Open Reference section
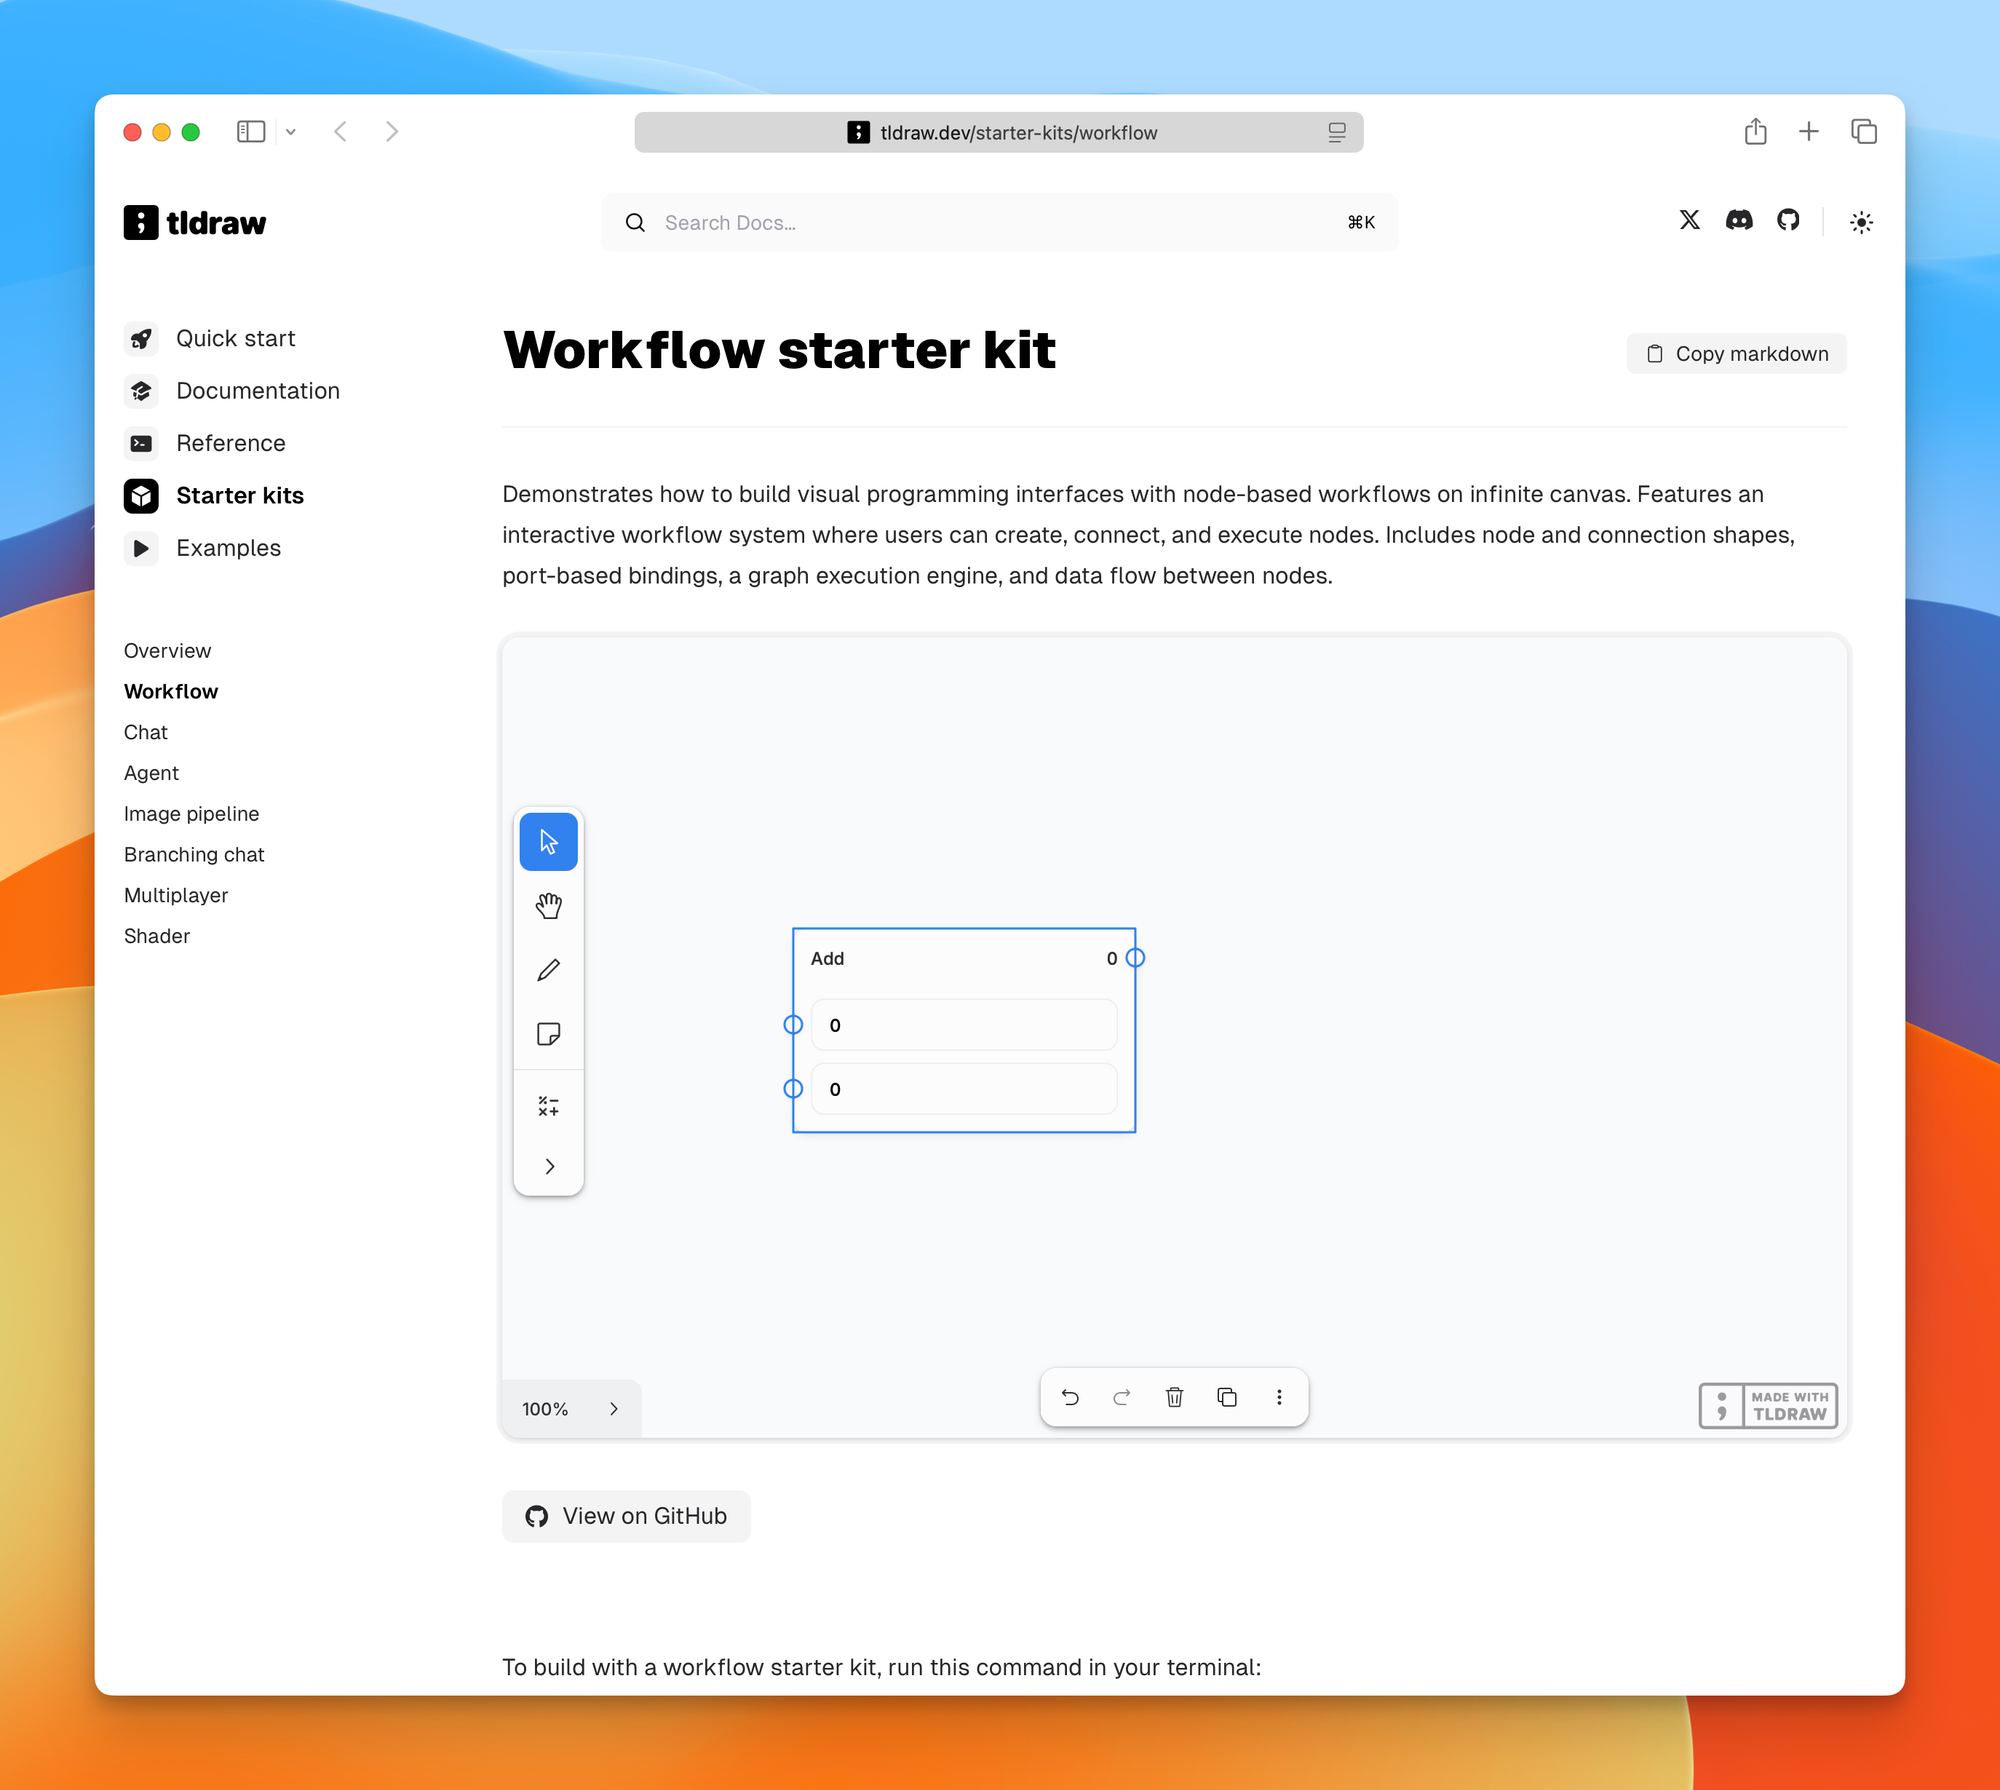The width and height of the screenshot is (2000, 1790). (230, 443)
